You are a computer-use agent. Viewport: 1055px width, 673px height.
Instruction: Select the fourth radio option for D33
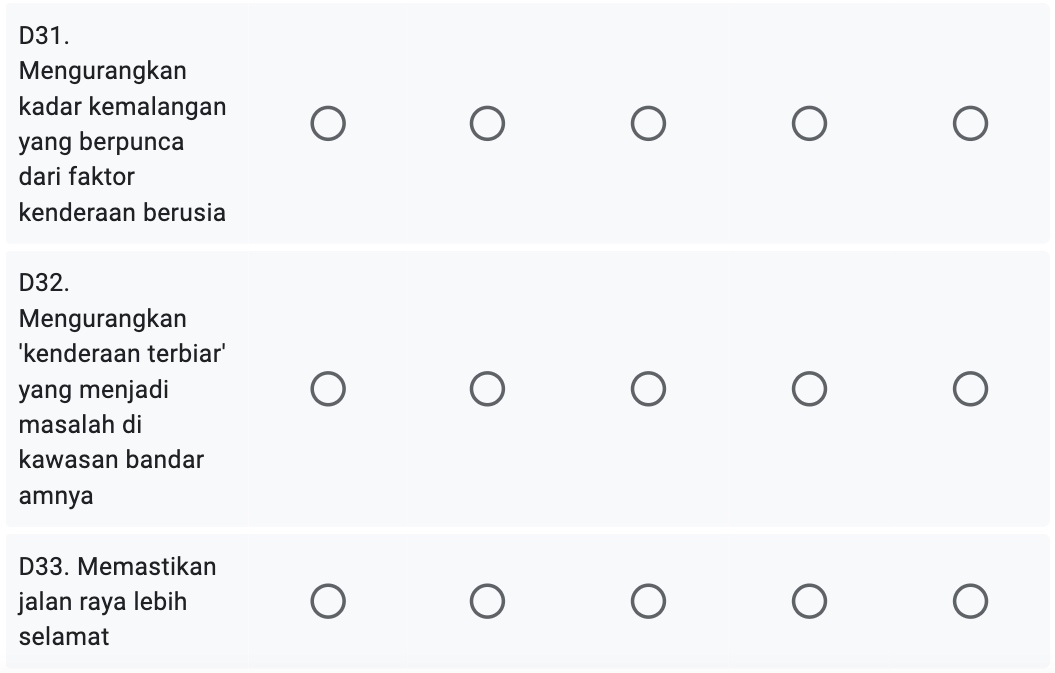tap(809, 602)
